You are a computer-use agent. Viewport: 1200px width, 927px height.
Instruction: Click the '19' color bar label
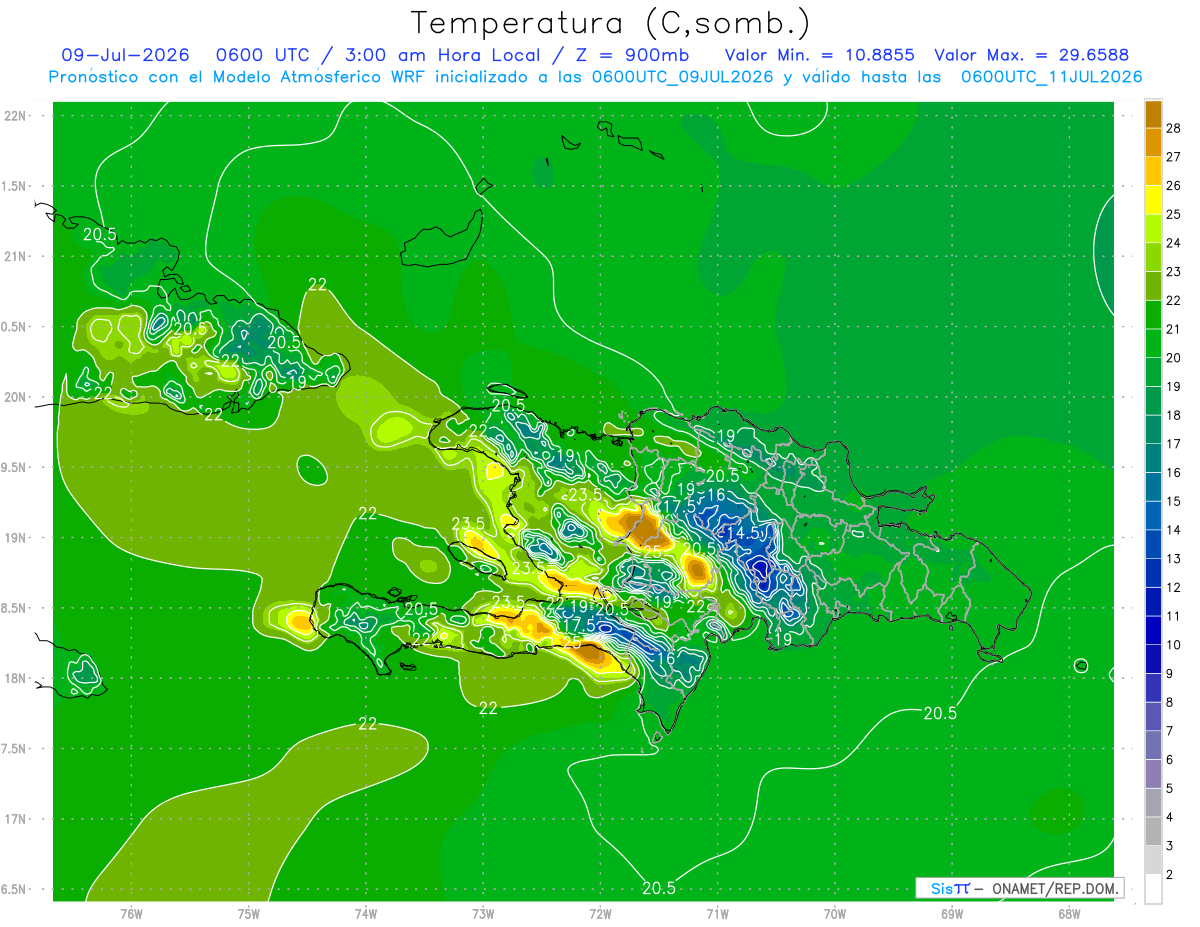[1173, 386]
